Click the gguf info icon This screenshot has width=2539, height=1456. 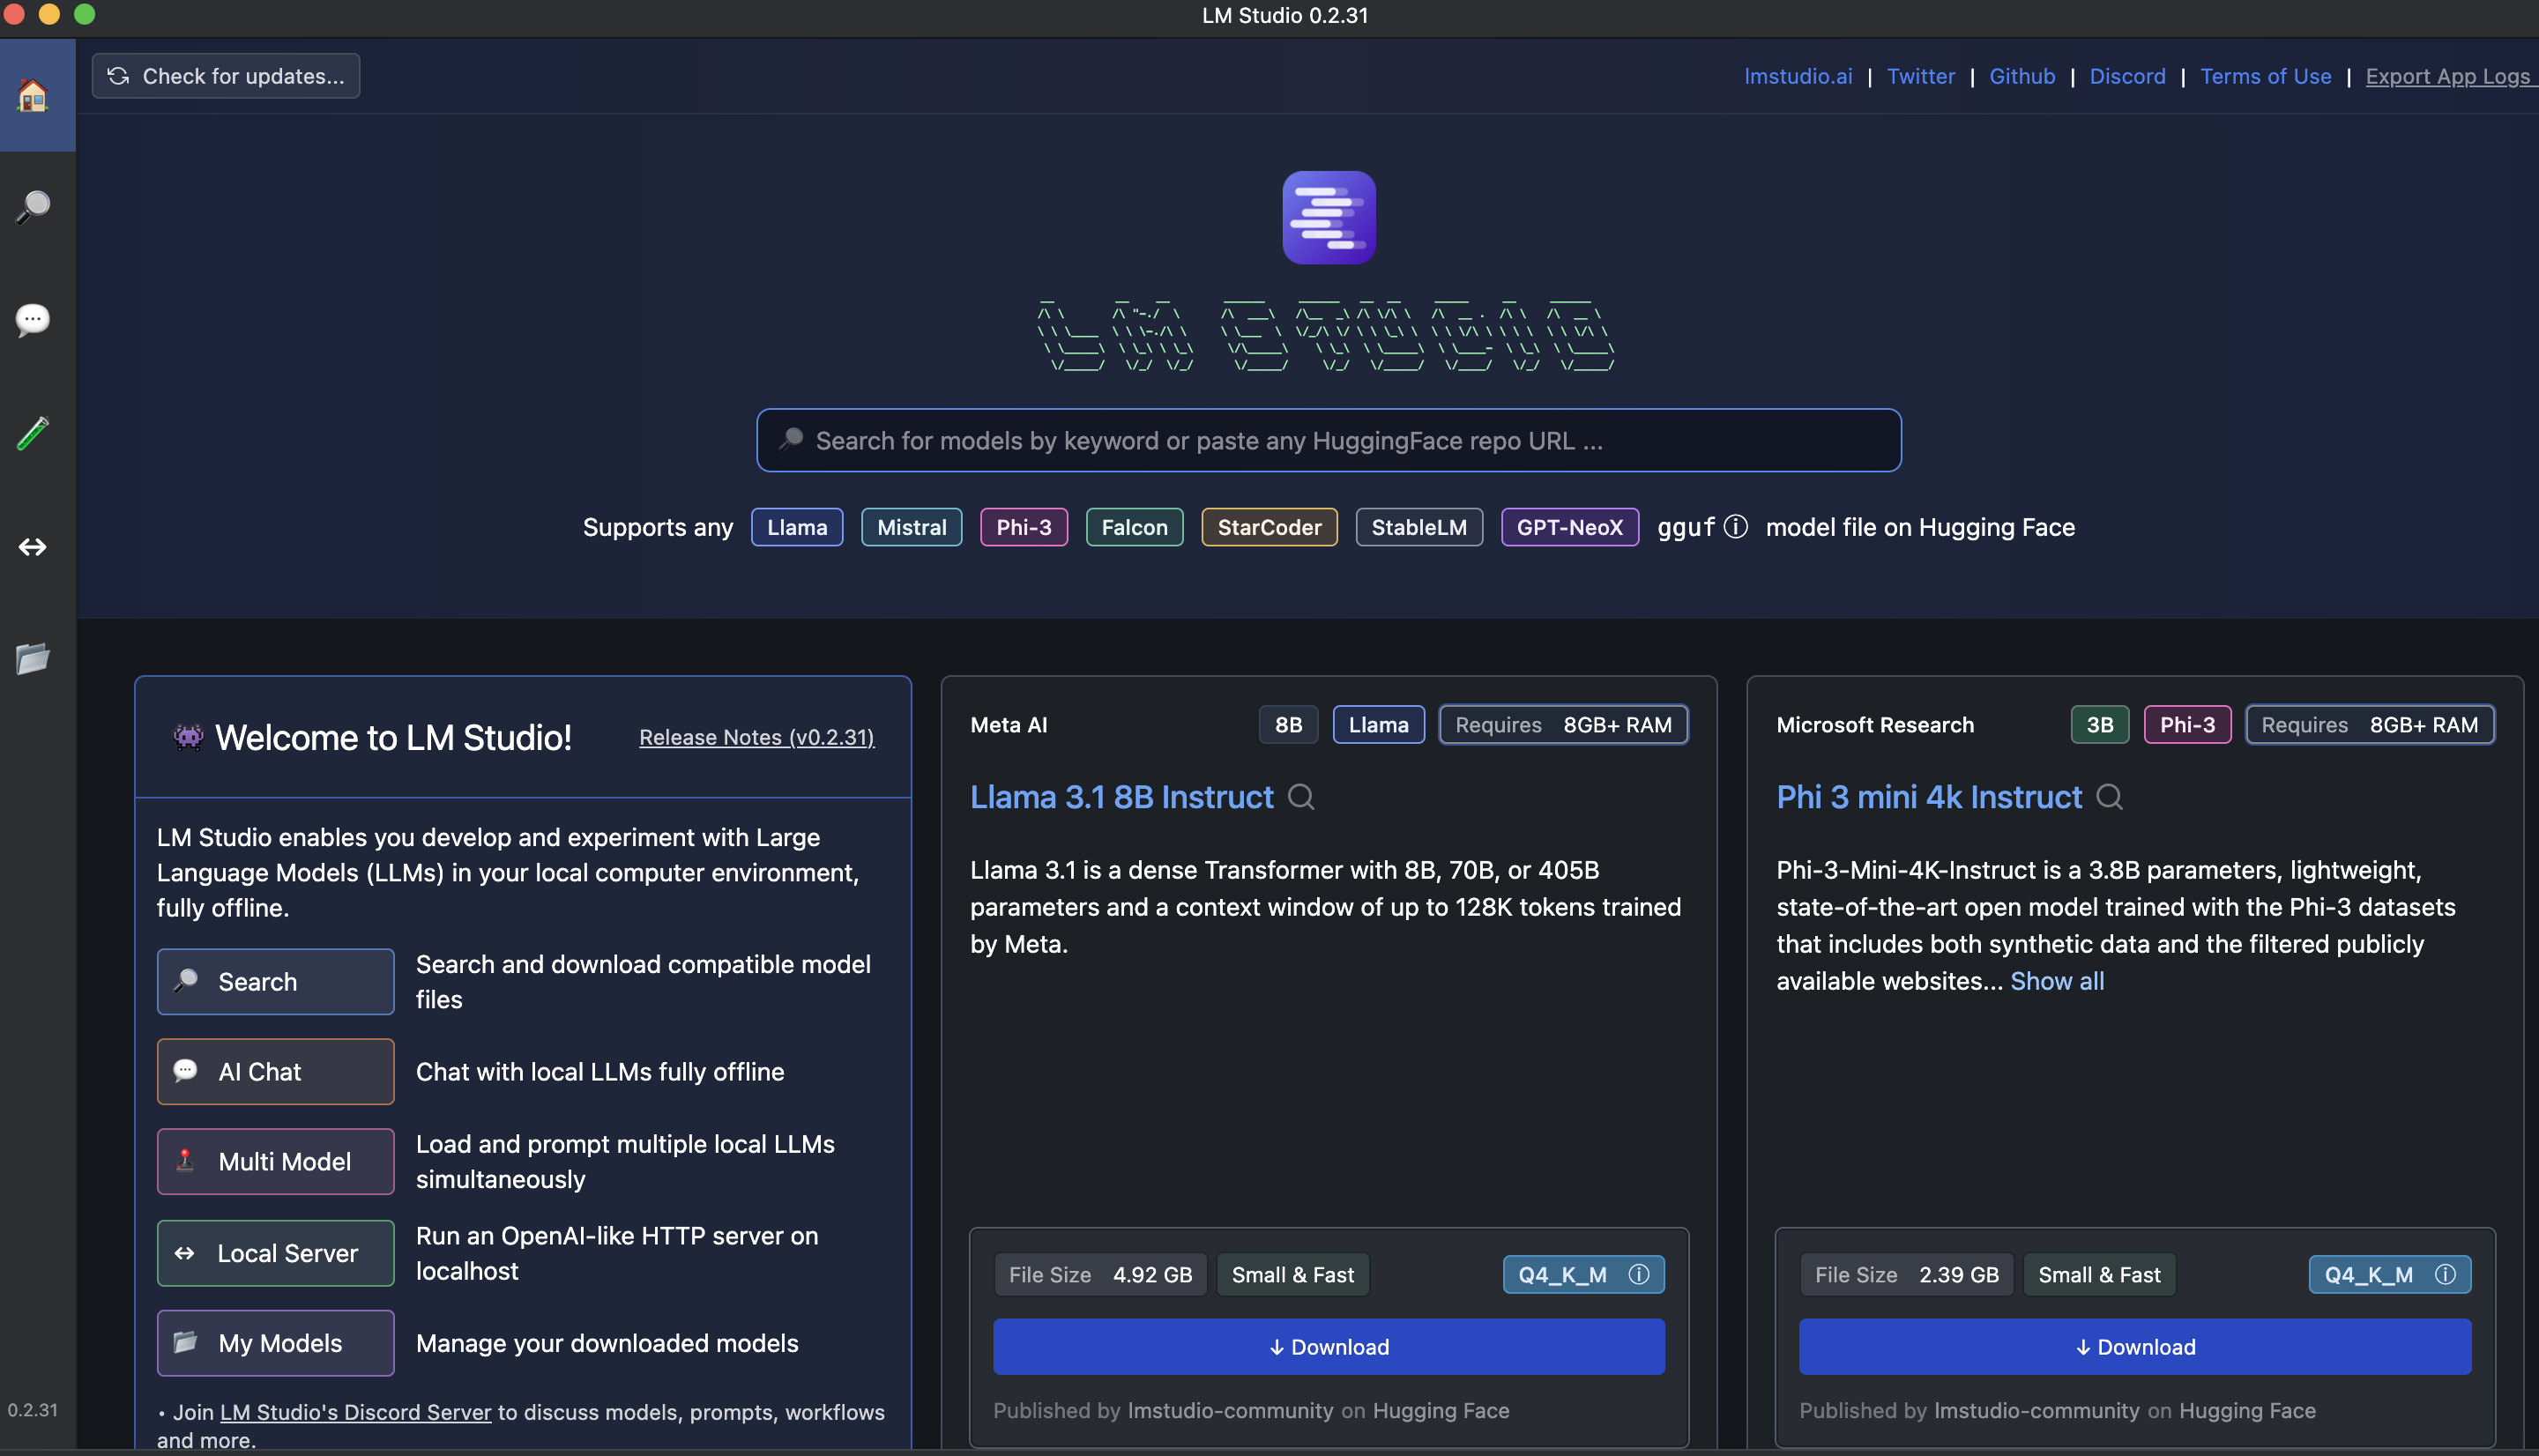point(1736,527)
